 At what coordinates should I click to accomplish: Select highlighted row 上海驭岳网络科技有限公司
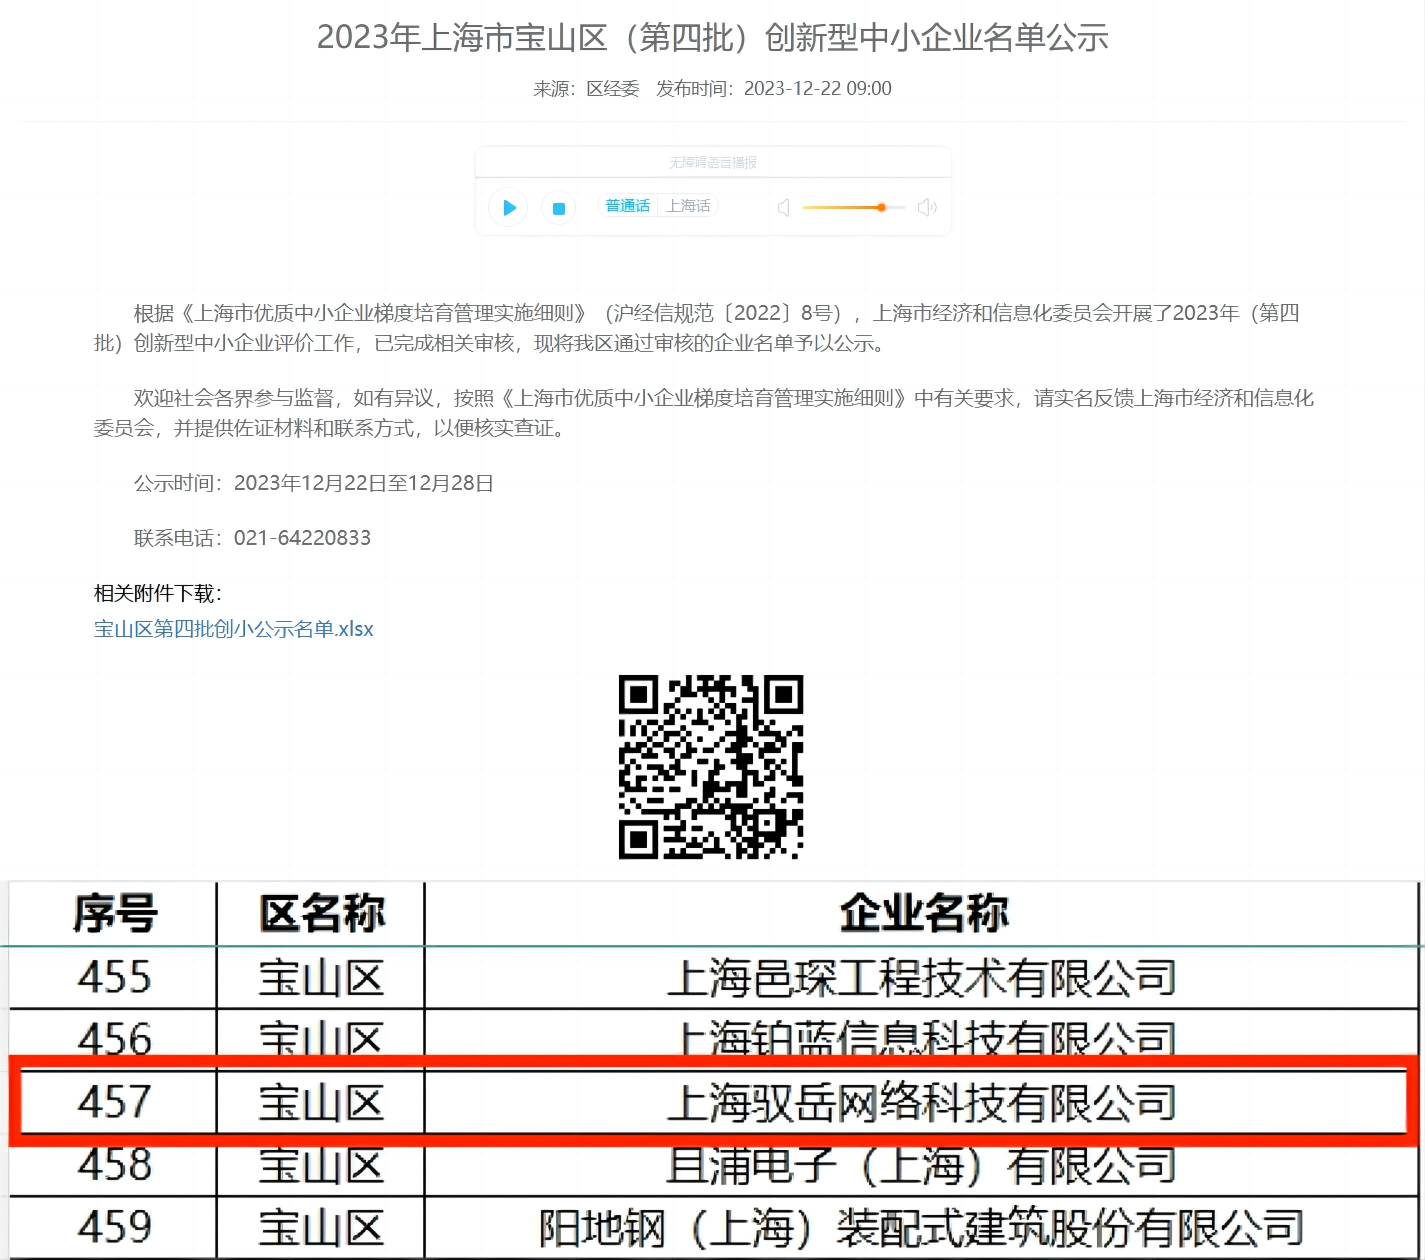pyautogui.click(x=920, y=1103)
